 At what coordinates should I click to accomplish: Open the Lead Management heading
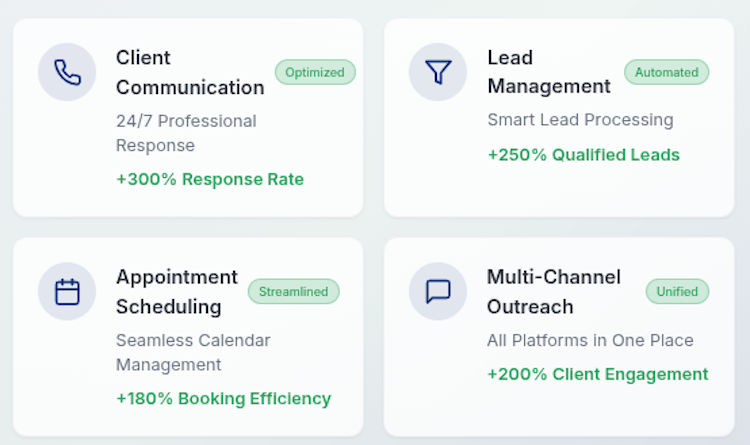(548, 72)
